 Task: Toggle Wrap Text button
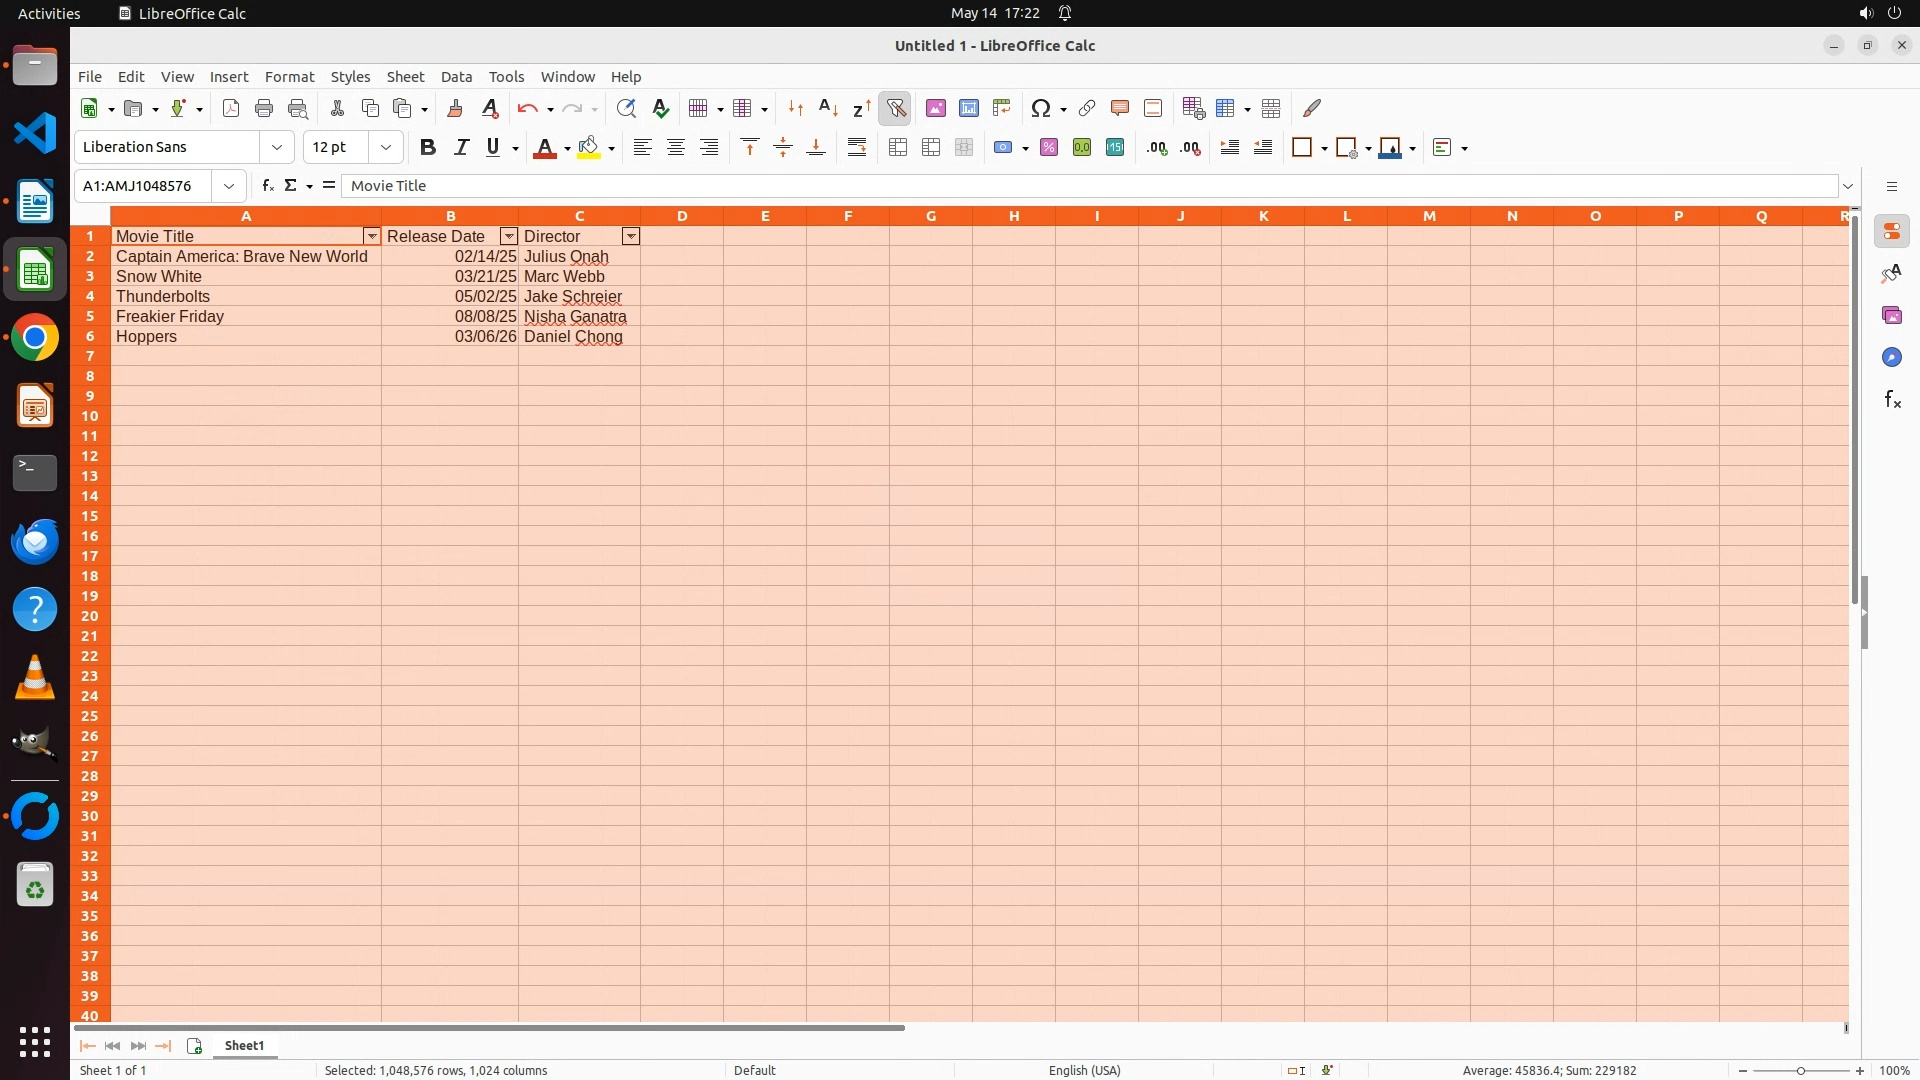(857, 147)
